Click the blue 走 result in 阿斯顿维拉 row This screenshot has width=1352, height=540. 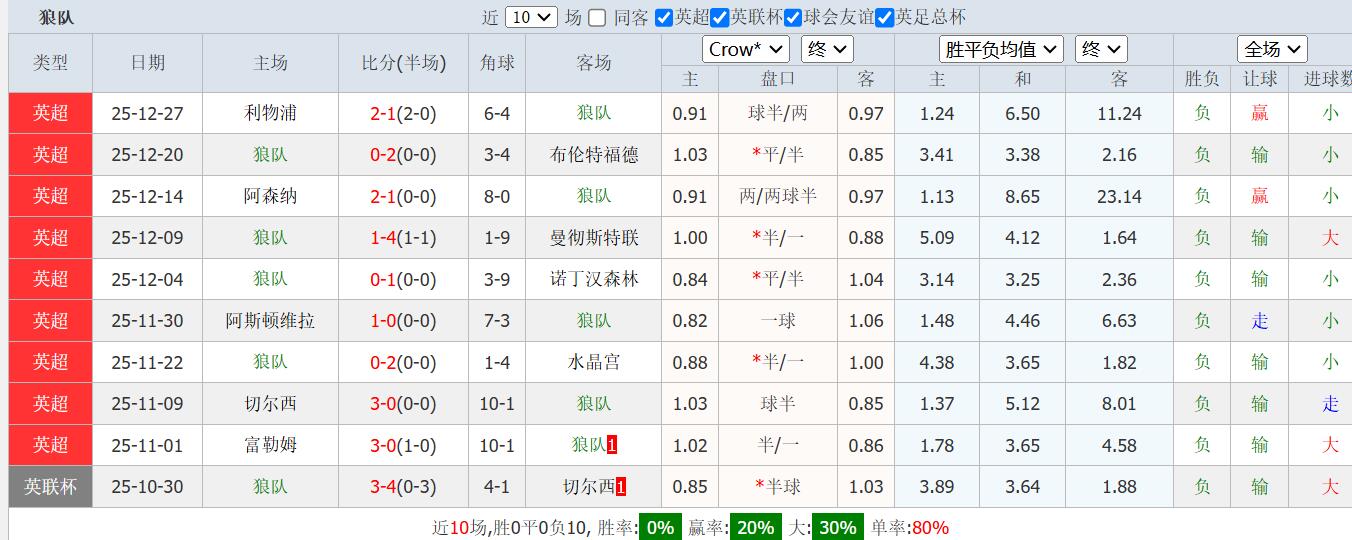pos(1260,321)
